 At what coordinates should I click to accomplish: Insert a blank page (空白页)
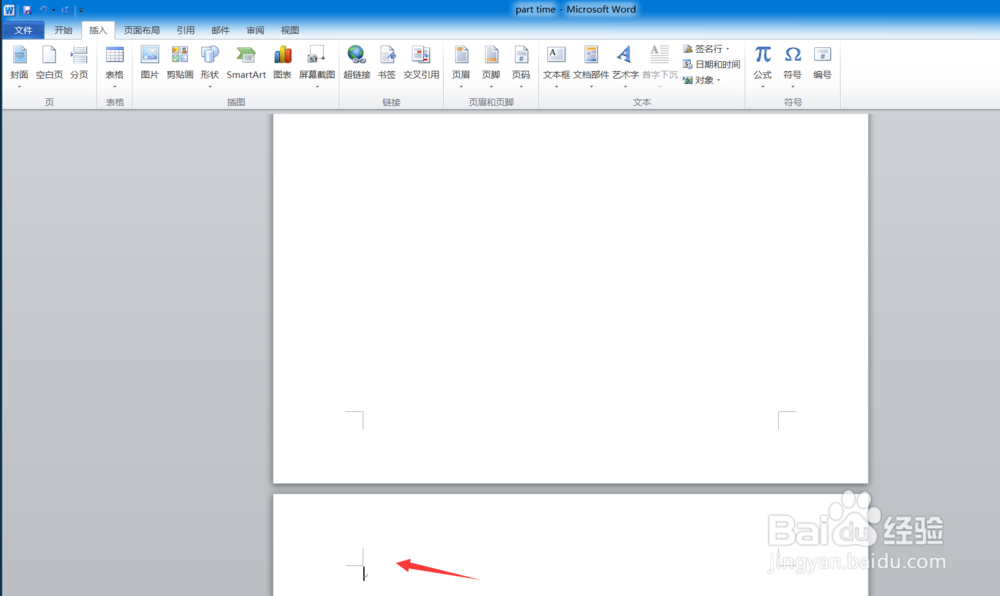point(49,63)
